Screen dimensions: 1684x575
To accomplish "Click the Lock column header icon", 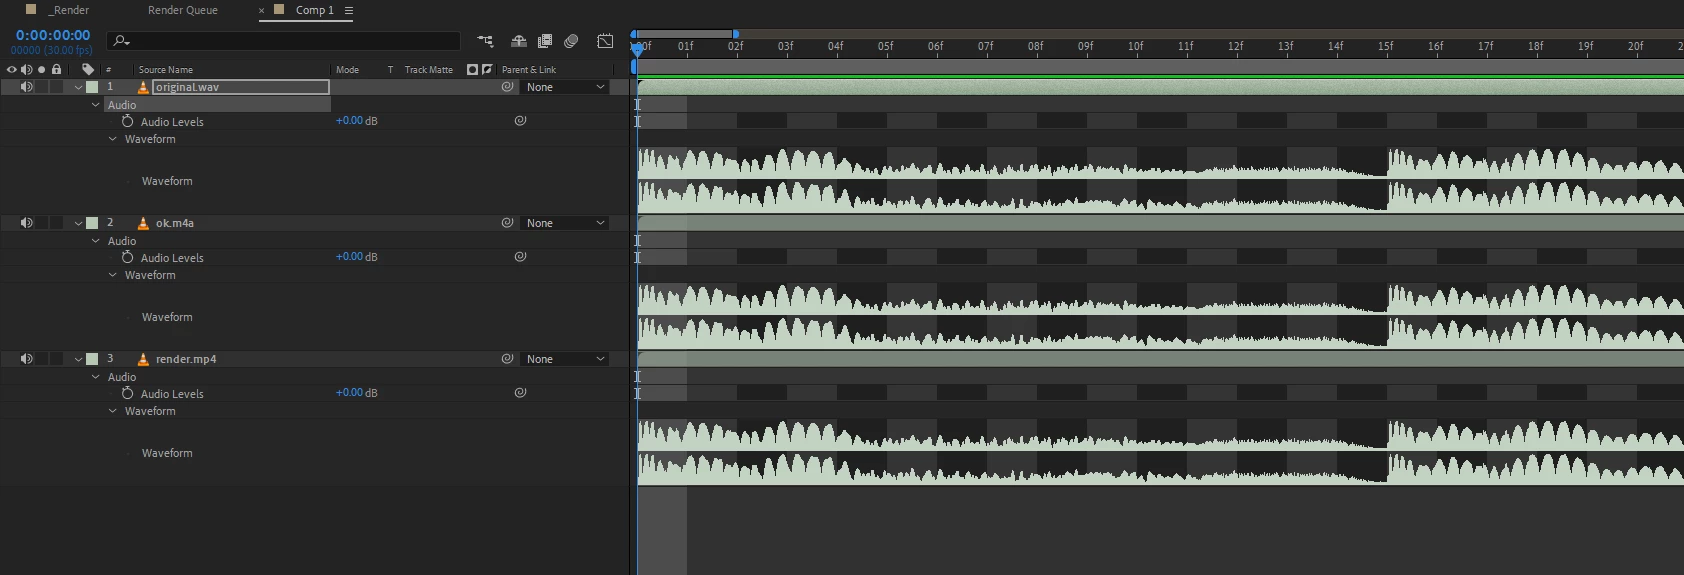I will [56, 69].
